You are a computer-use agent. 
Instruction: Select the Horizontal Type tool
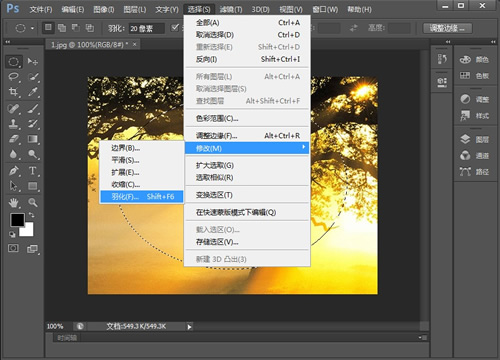click(x=33, y=171)
